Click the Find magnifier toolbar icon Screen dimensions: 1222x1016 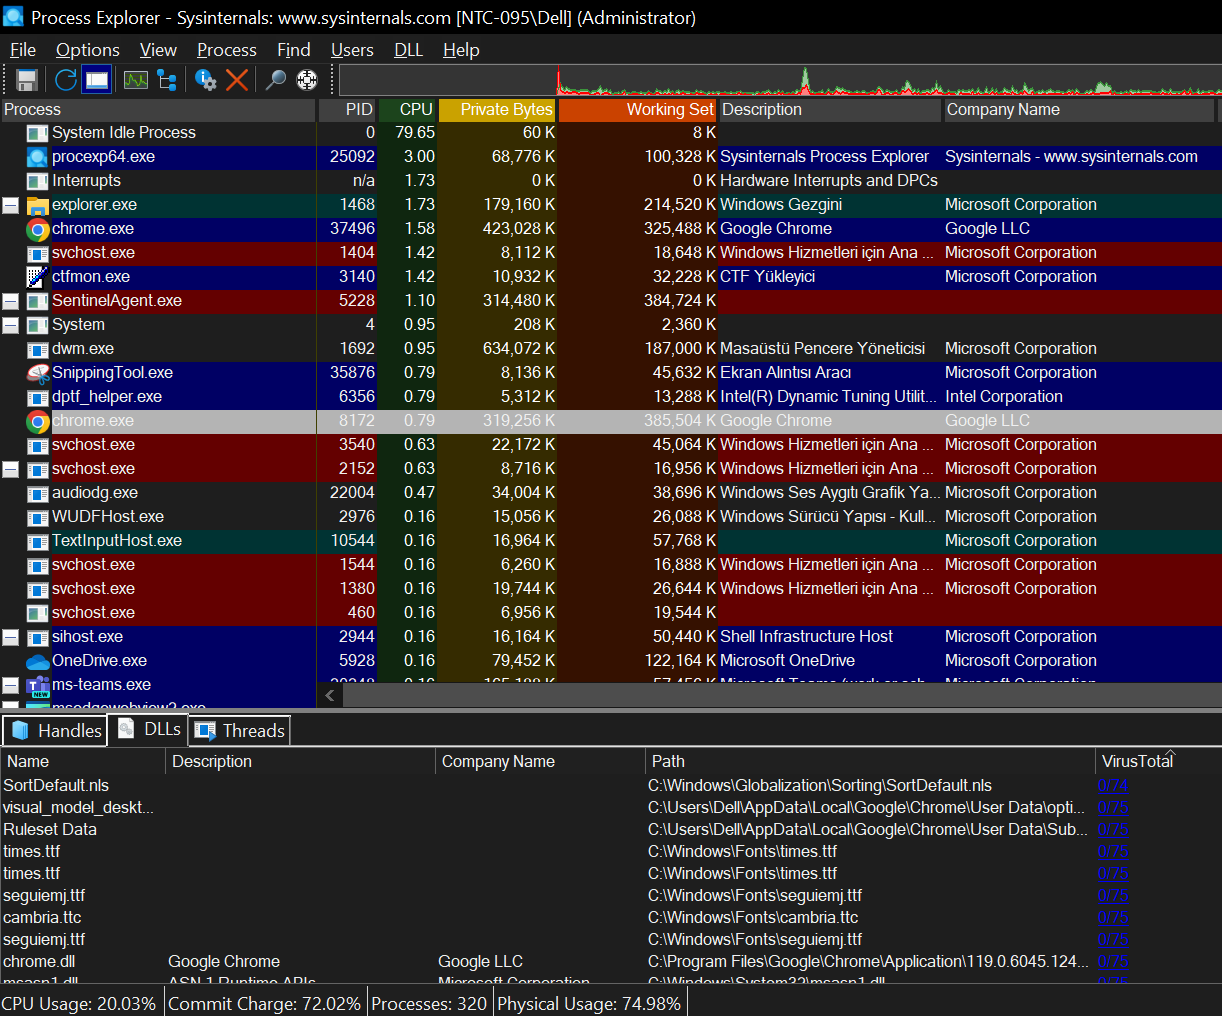pyautogui.click(x=276, y=80)
